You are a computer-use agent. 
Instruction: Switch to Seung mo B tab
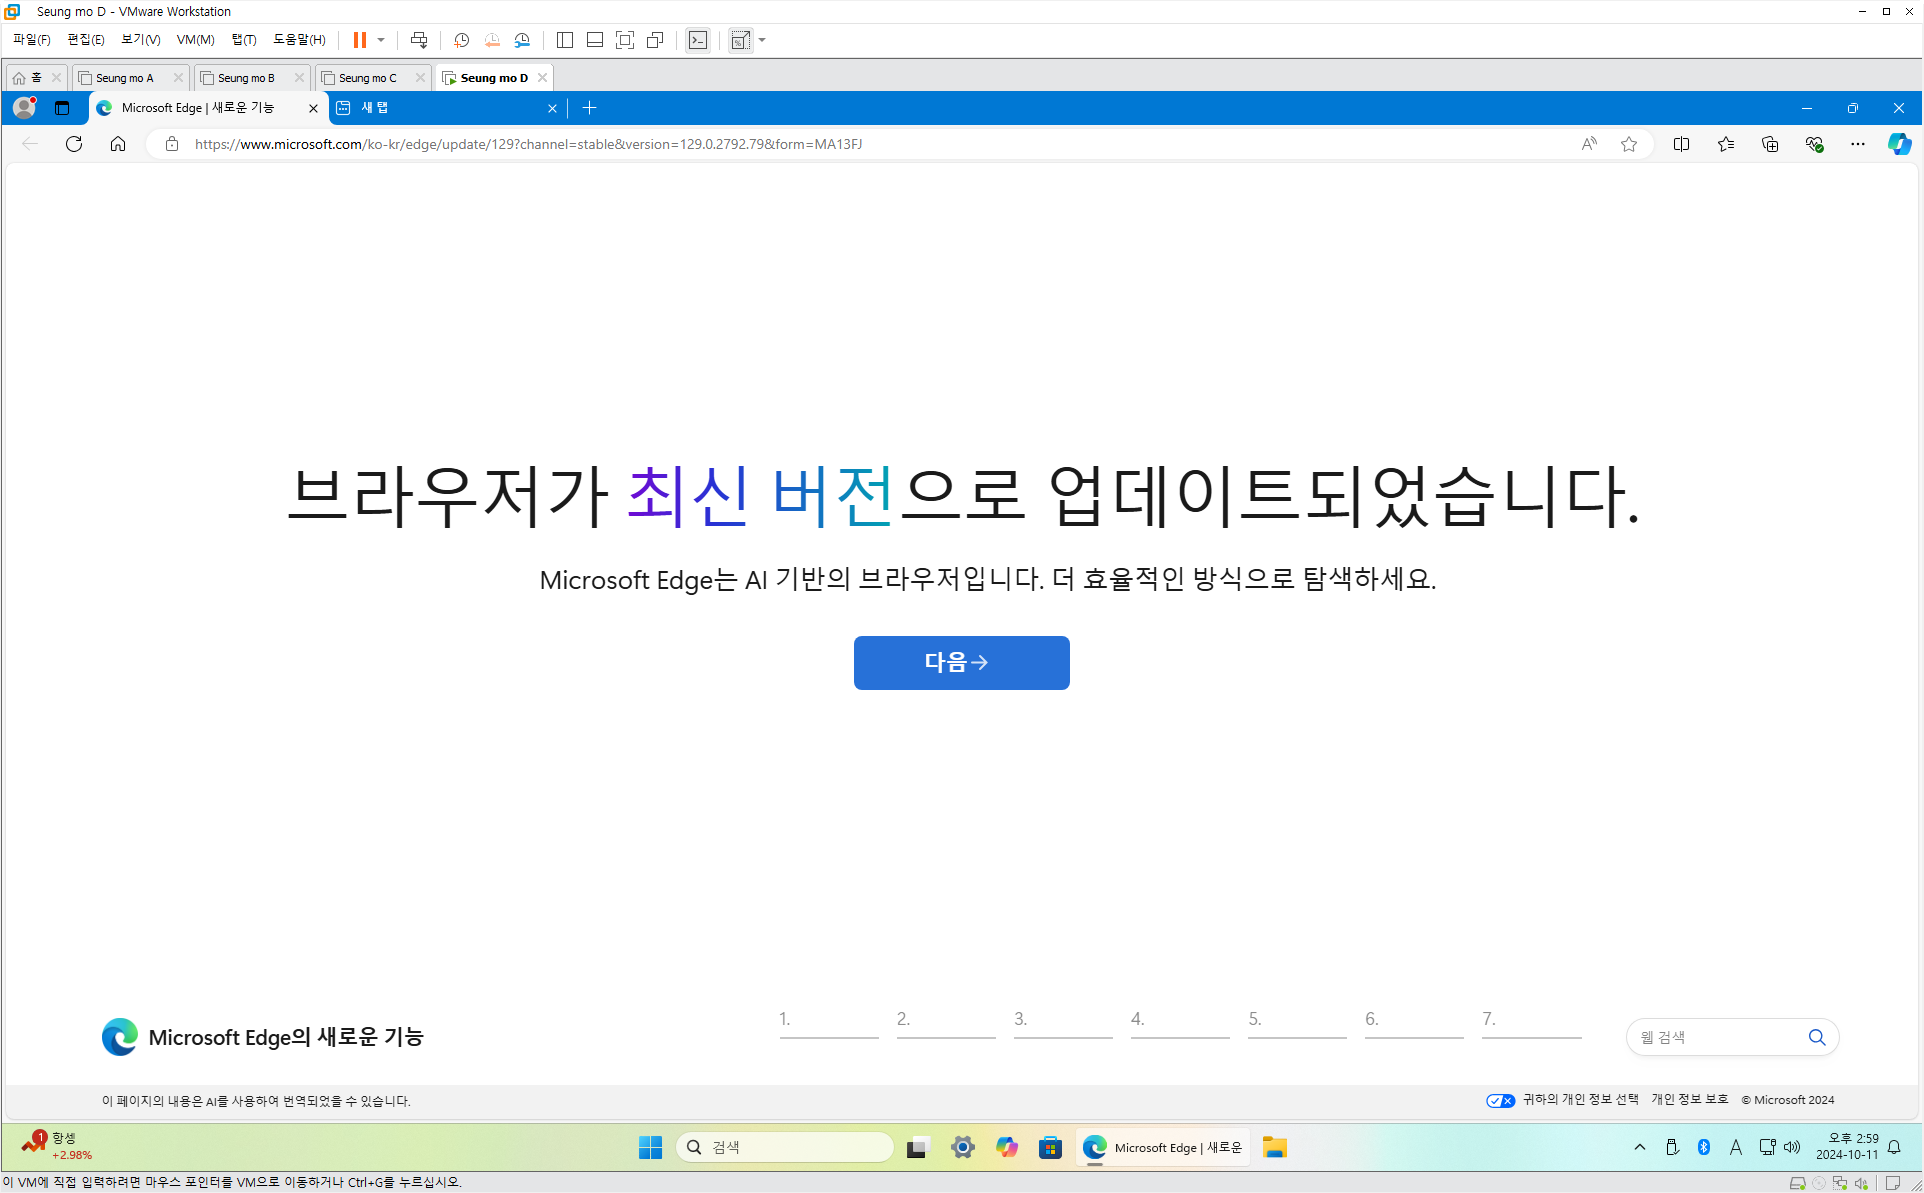pos(246,78)
